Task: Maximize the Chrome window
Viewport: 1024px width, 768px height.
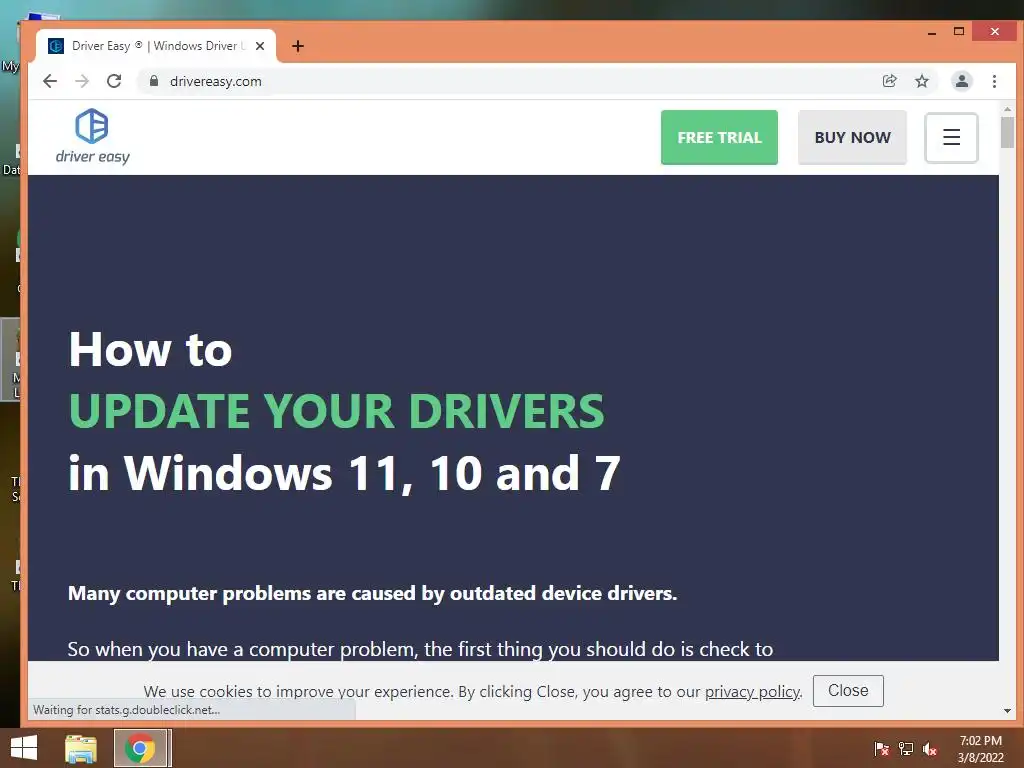Action: coord(959,31)
